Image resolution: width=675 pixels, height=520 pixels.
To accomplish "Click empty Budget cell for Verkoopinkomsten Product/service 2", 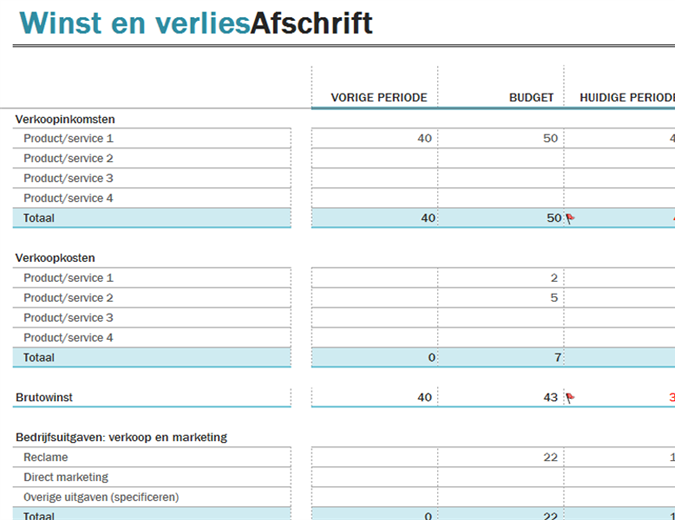I will pos(501,158).
